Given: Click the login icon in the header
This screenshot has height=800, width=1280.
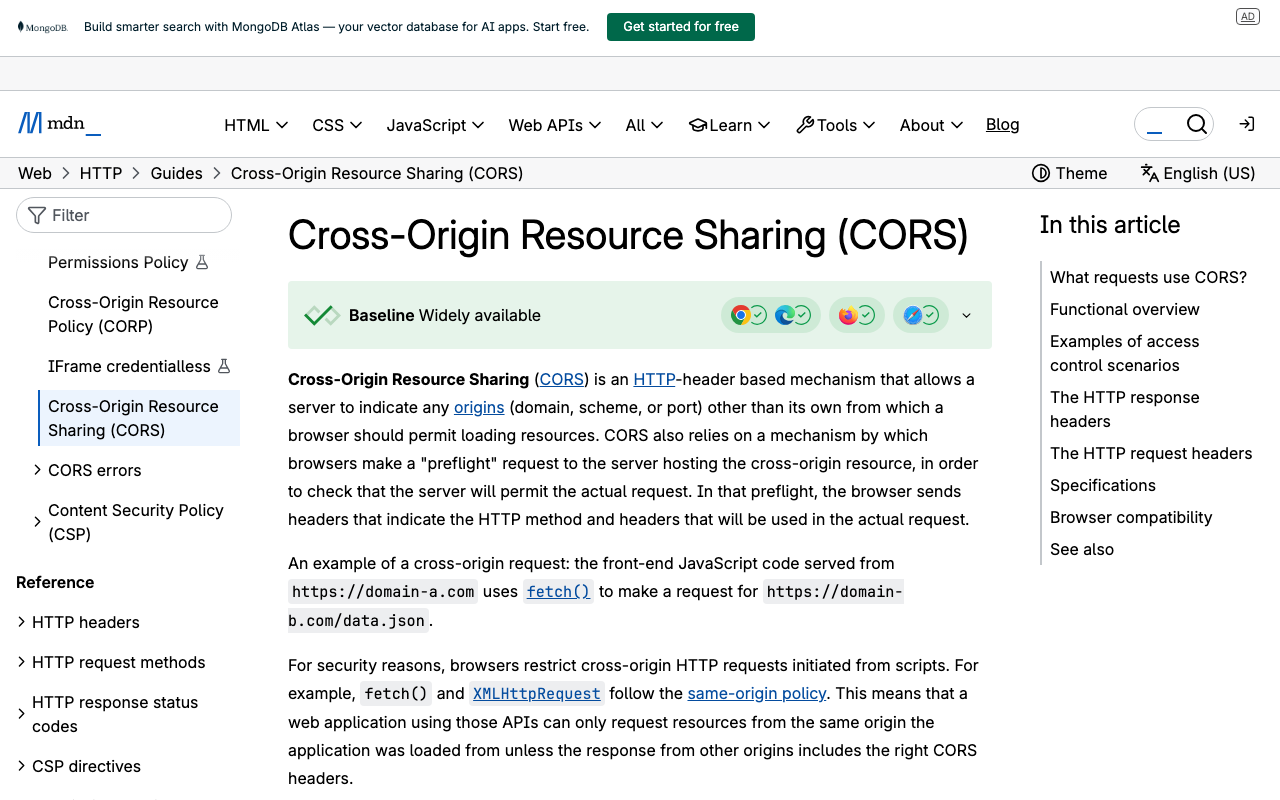Looking at the screenshot, I should tap(1246, 123).
